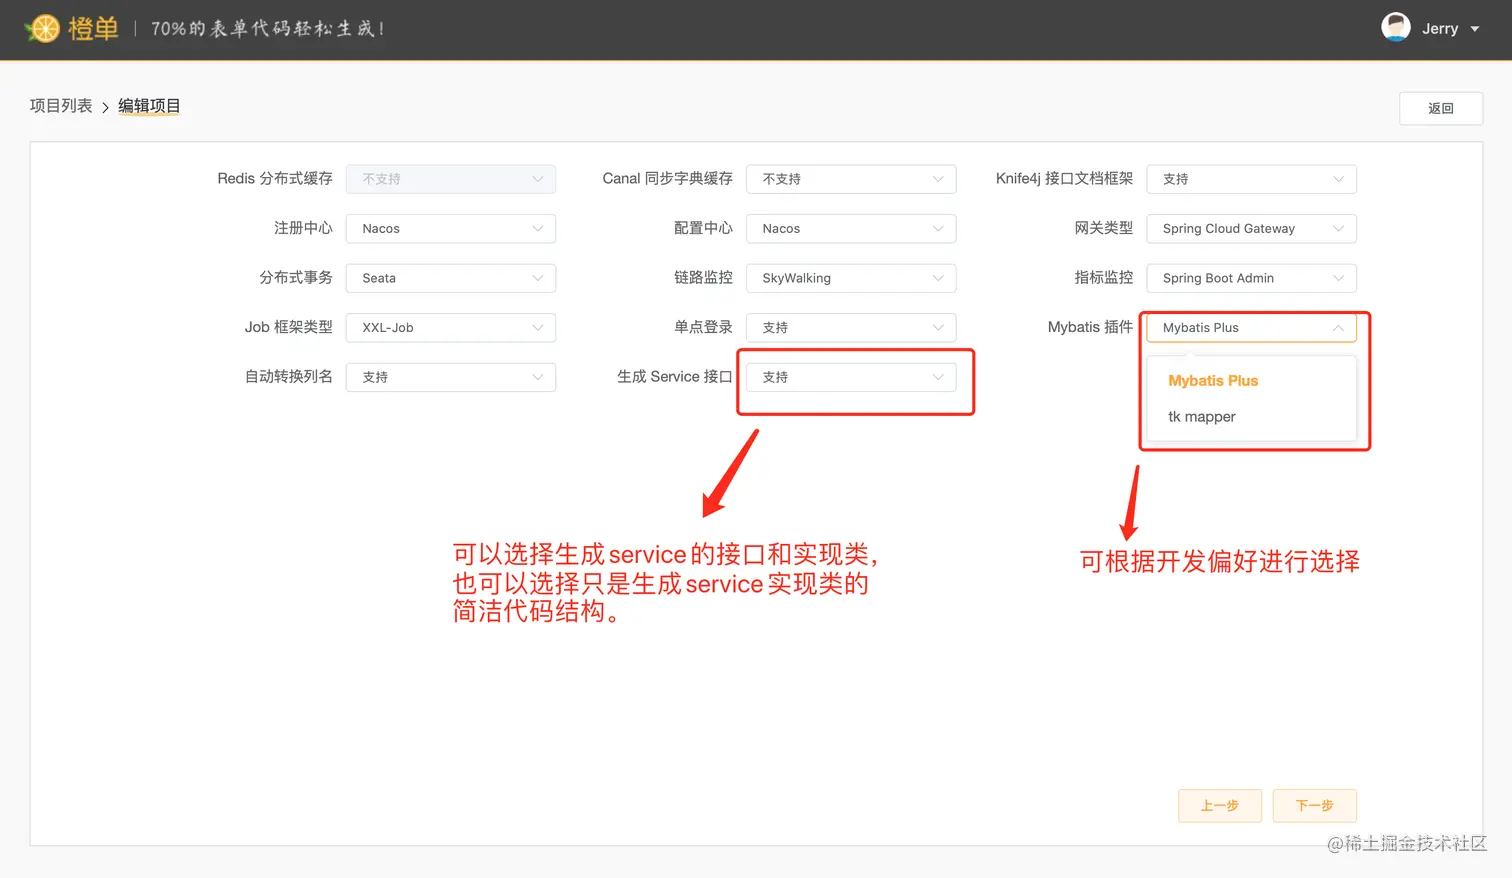Click the Job 框架类型 label

(x=288, y=327)
